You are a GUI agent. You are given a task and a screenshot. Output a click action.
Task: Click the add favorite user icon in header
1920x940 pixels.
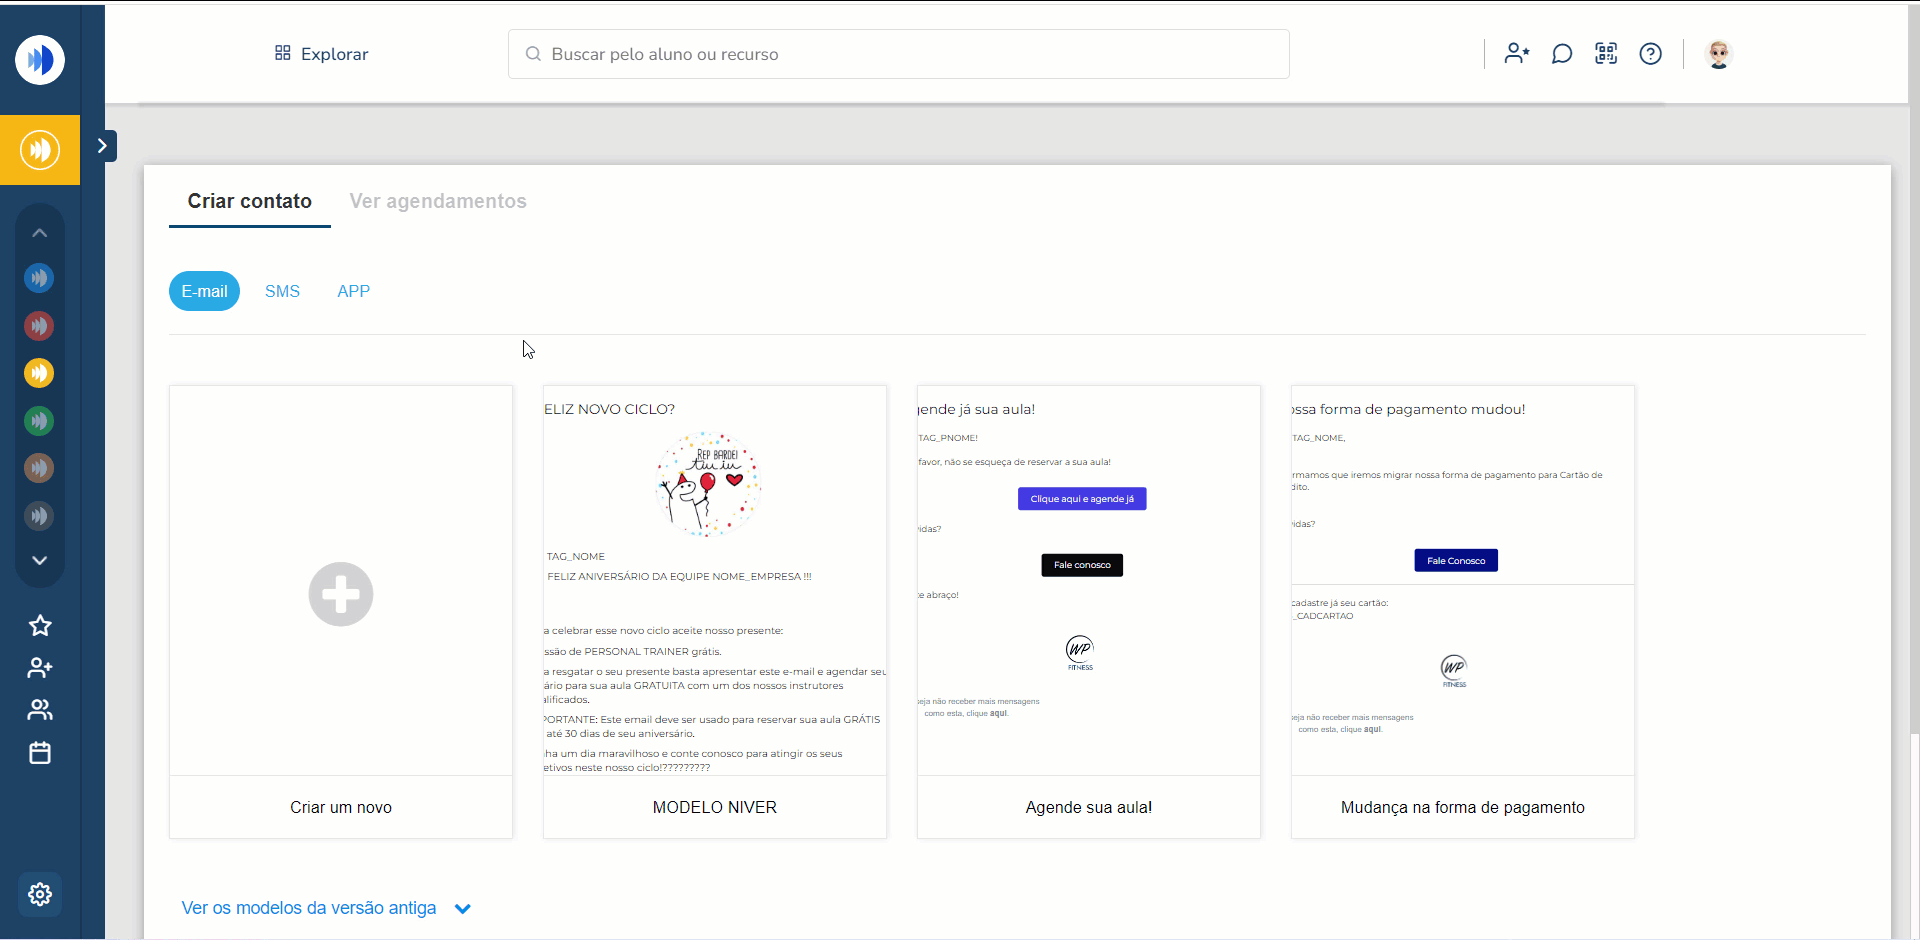tap(1517, 54)
